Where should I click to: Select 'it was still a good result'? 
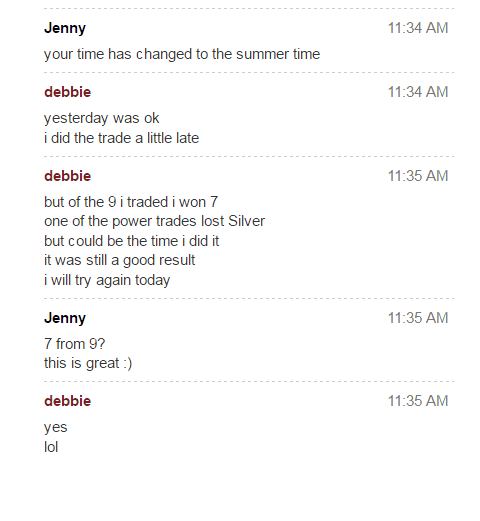coord(119,260)
